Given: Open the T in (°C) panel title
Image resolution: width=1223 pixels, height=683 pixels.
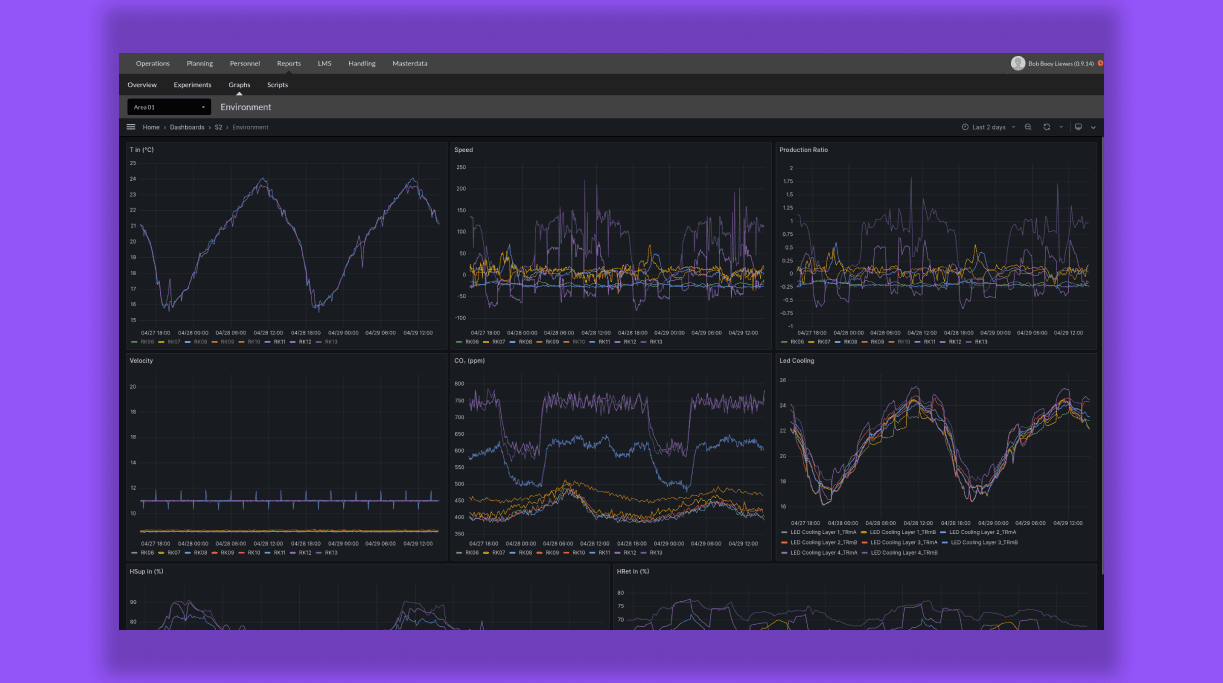Looking at the screenshot, I should (141, 150).
